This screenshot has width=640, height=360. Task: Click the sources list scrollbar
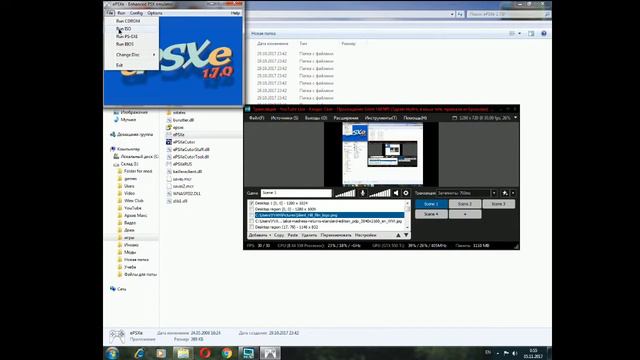407,215
